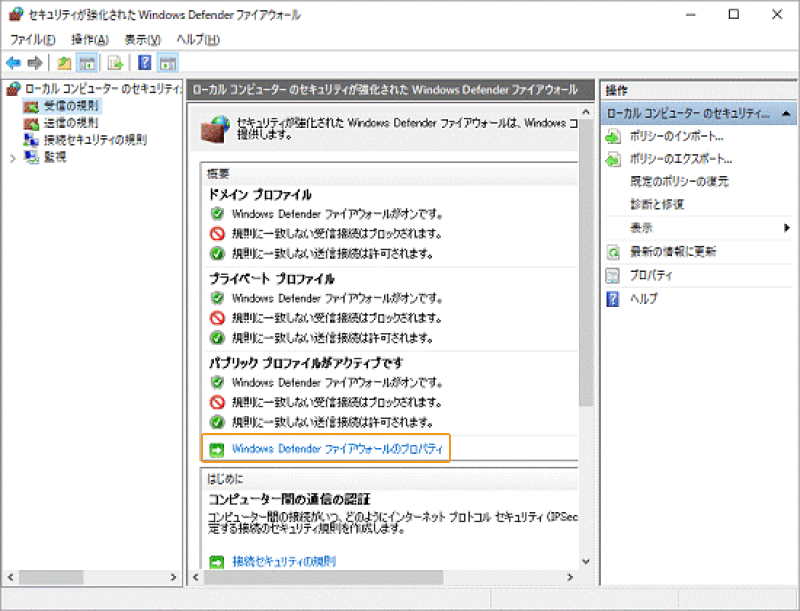Toggle the action pane toolbar icon
800x611 pixels.
pyautogui.click(x=168, y=63)
